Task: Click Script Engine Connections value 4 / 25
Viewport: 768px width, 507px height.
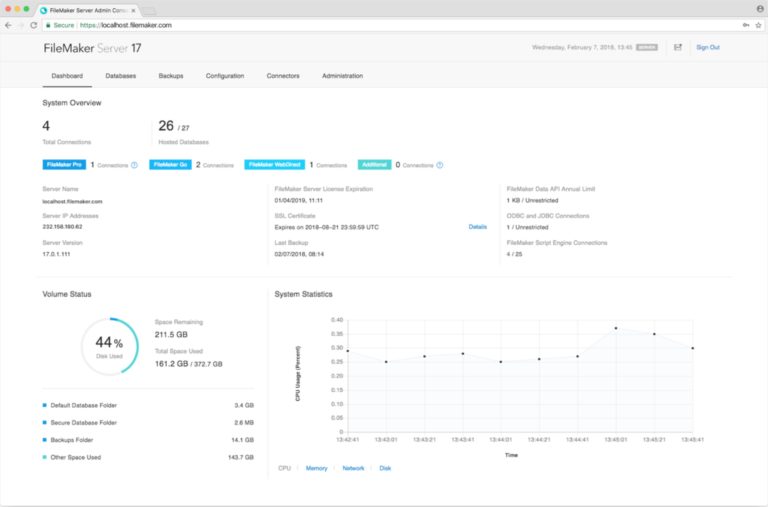Action: tap(514, 254)
